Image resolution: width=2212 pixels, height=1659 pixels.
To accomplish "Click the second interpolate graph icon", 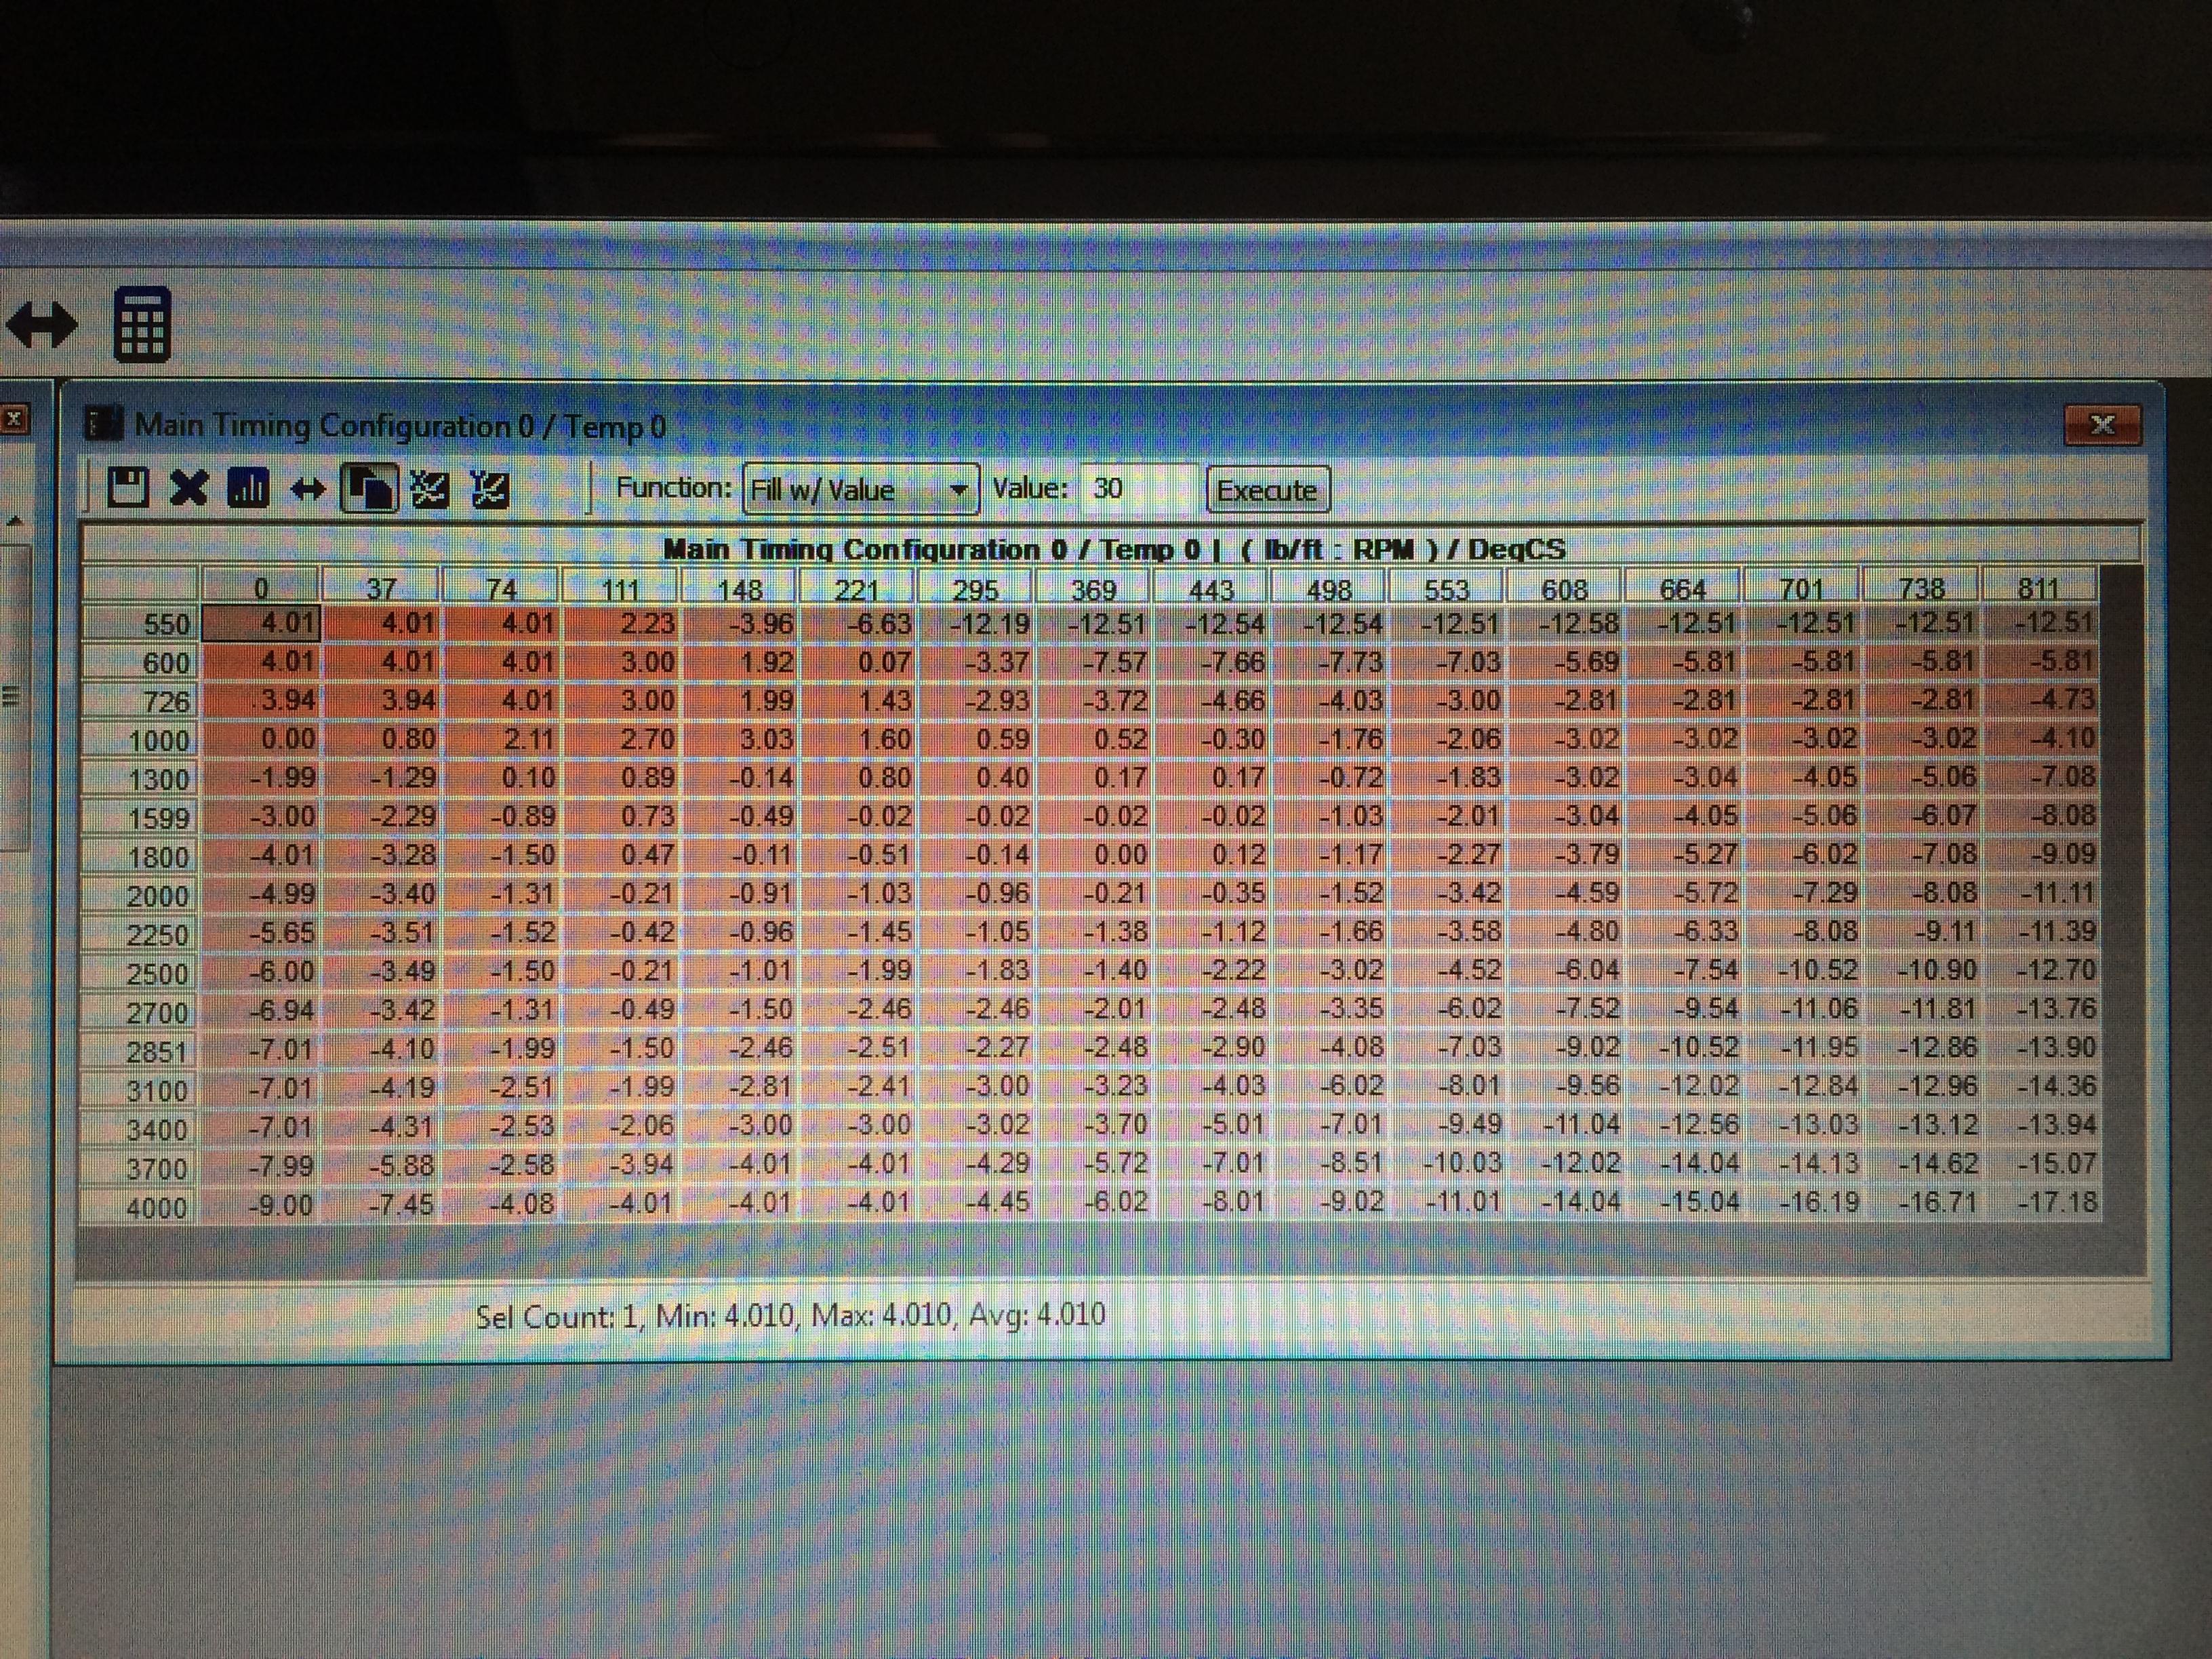I will [490, 490].
